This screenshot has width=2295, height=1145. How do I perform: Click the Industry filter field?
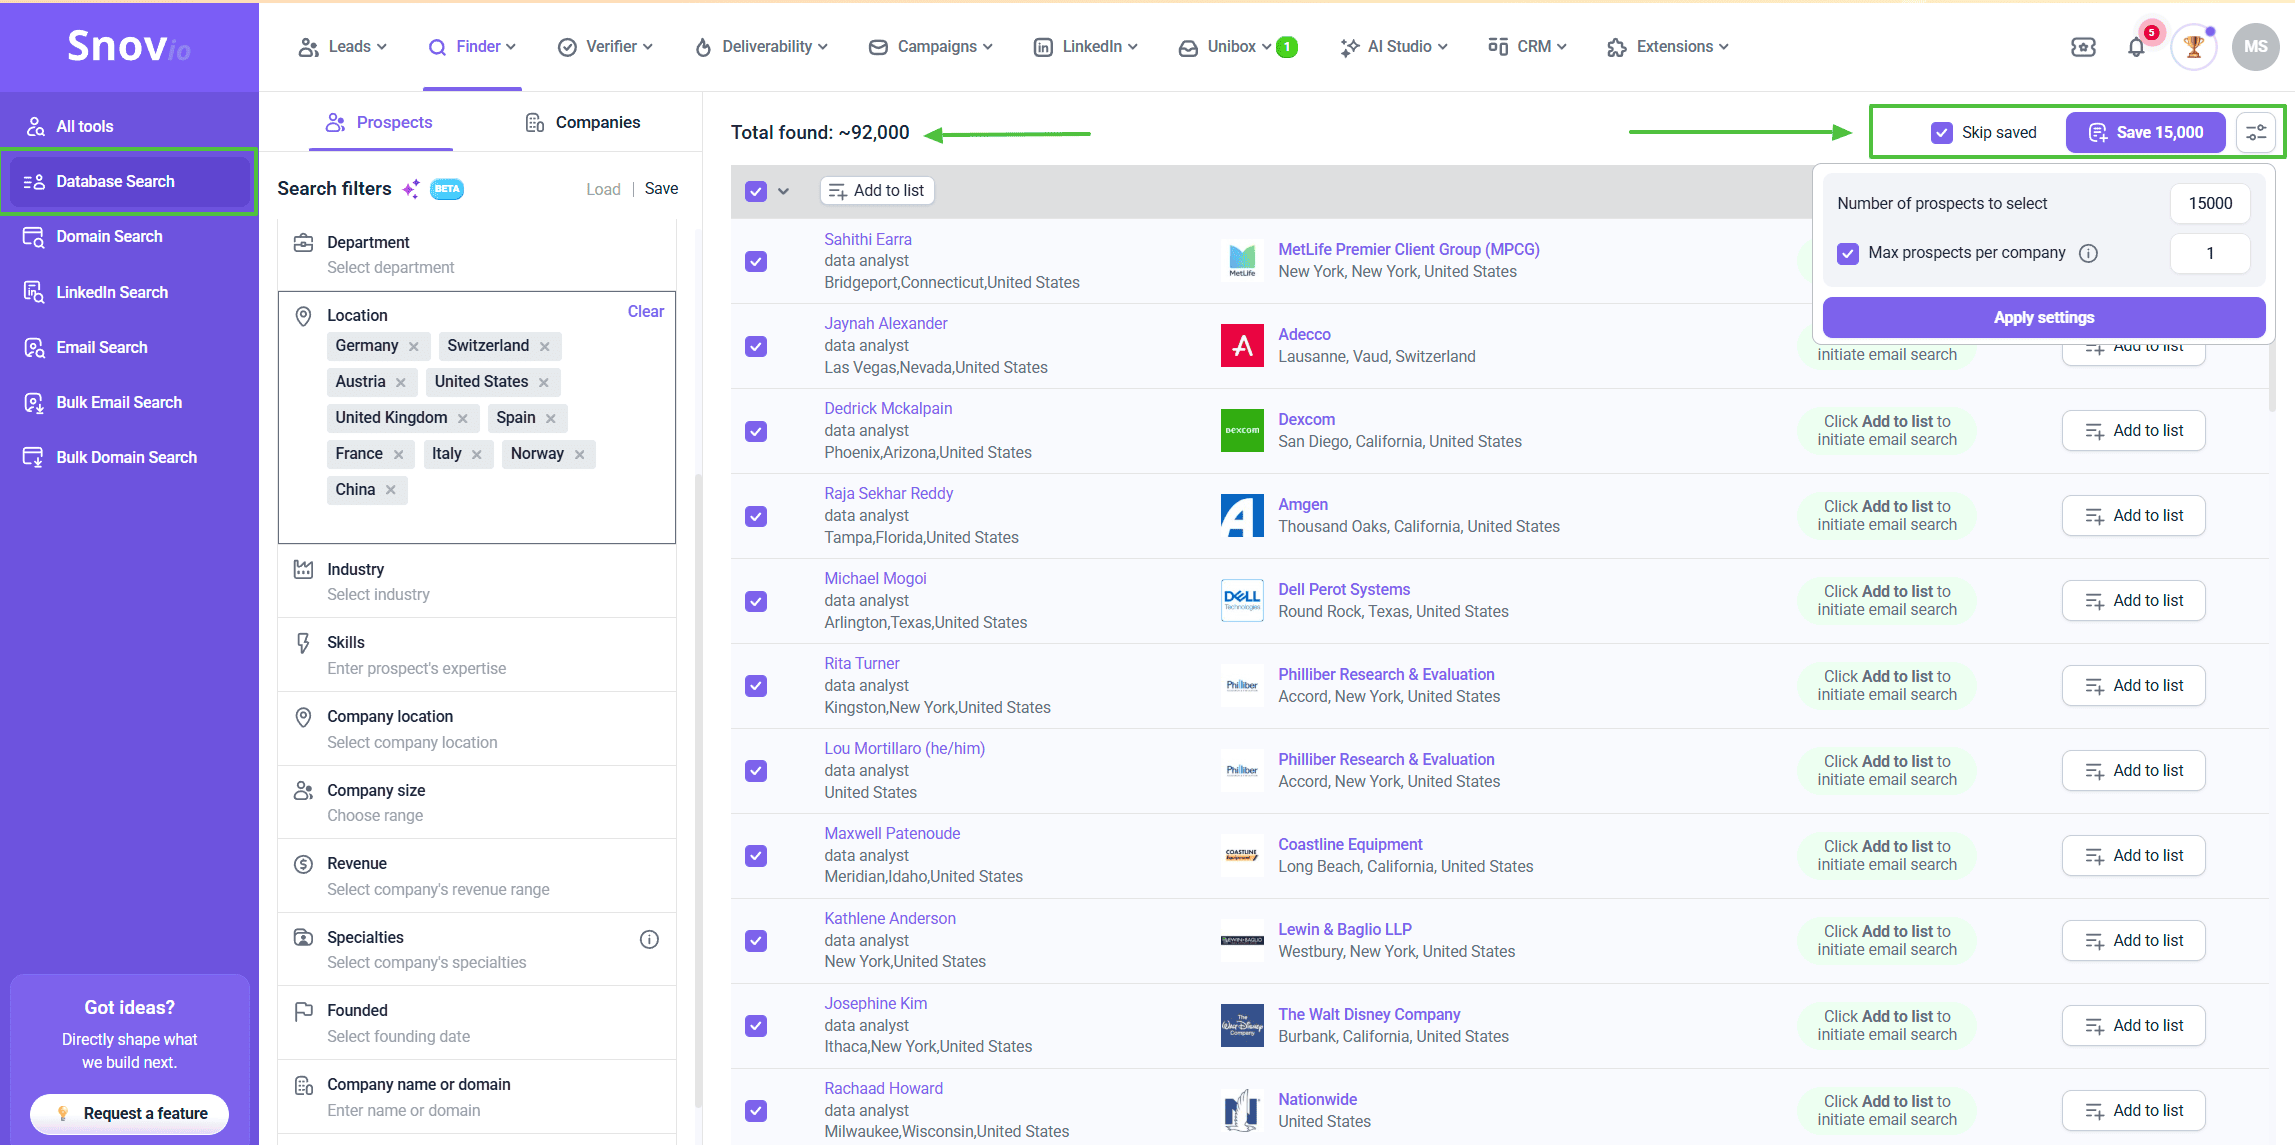pyautogui.click(x=477, y=582)
